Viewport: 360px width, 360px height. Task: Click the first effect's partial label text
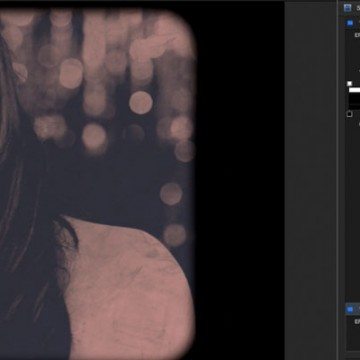[x=357, y=35]
